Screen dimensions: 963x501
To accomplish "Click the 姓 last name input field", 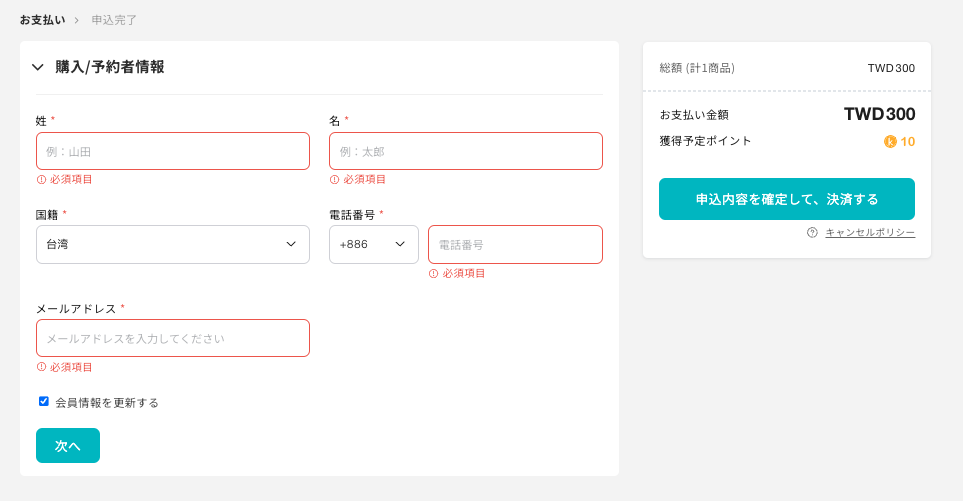I will coord(173,151).
